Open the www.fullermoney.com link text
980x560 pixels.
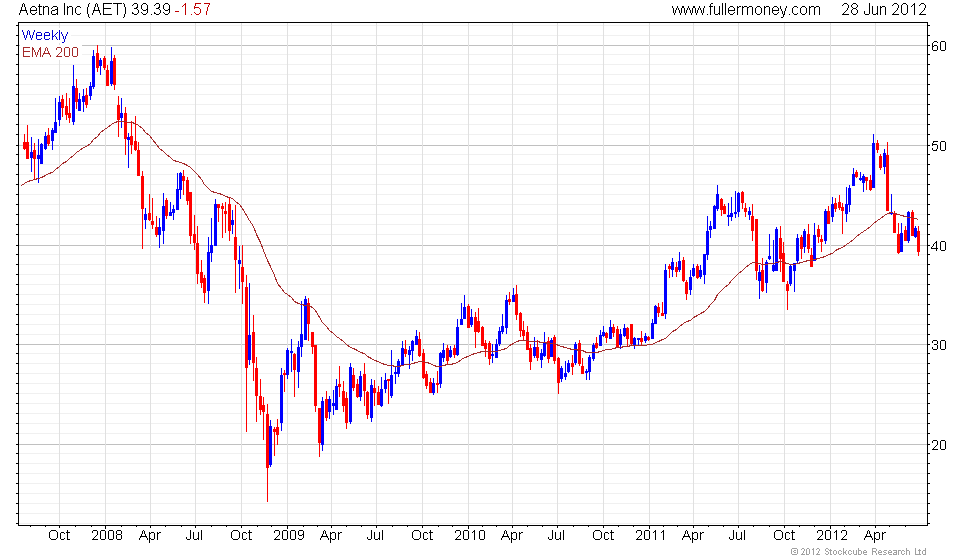coord(746,9)
